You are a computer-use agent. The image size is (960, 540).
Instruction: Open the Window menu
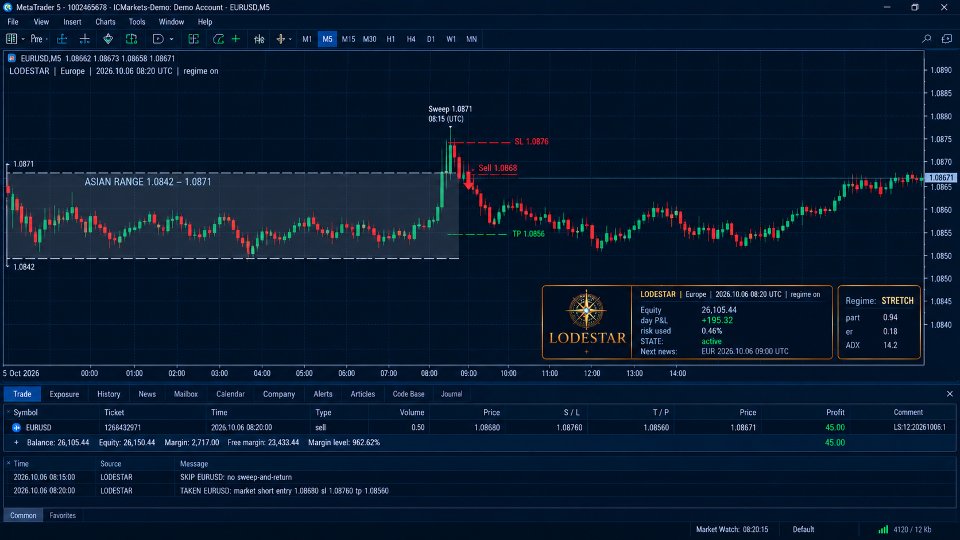coord(171,21)
